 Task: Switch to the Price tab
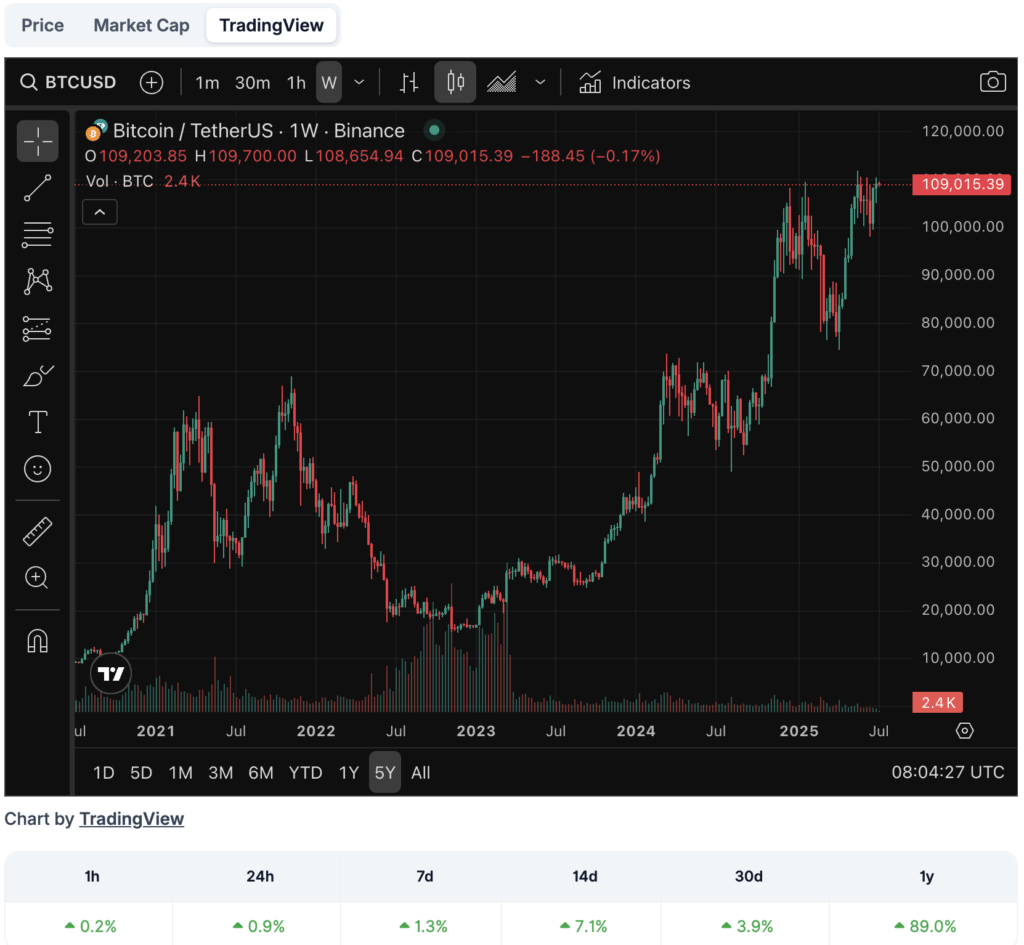pos(42,25)
